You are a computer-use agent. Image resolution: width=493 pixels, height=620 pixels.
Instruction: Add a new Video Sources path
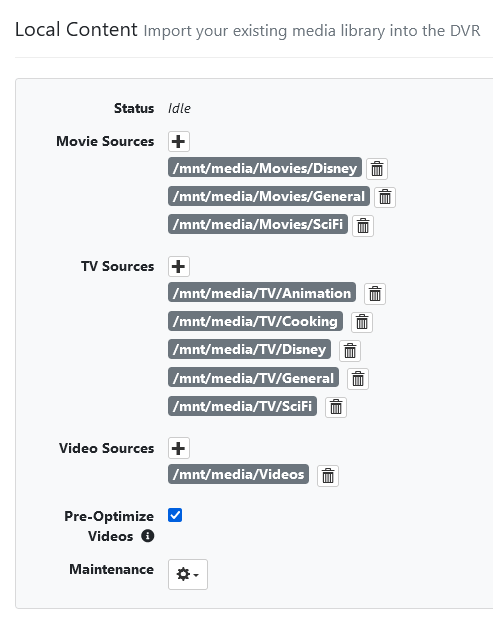point(179,448)
